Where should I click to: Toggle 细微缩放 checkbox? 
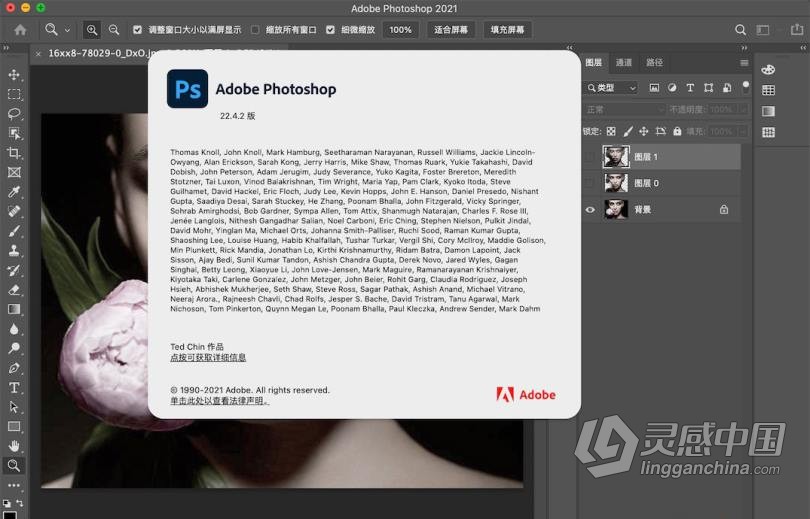point(330,30)
